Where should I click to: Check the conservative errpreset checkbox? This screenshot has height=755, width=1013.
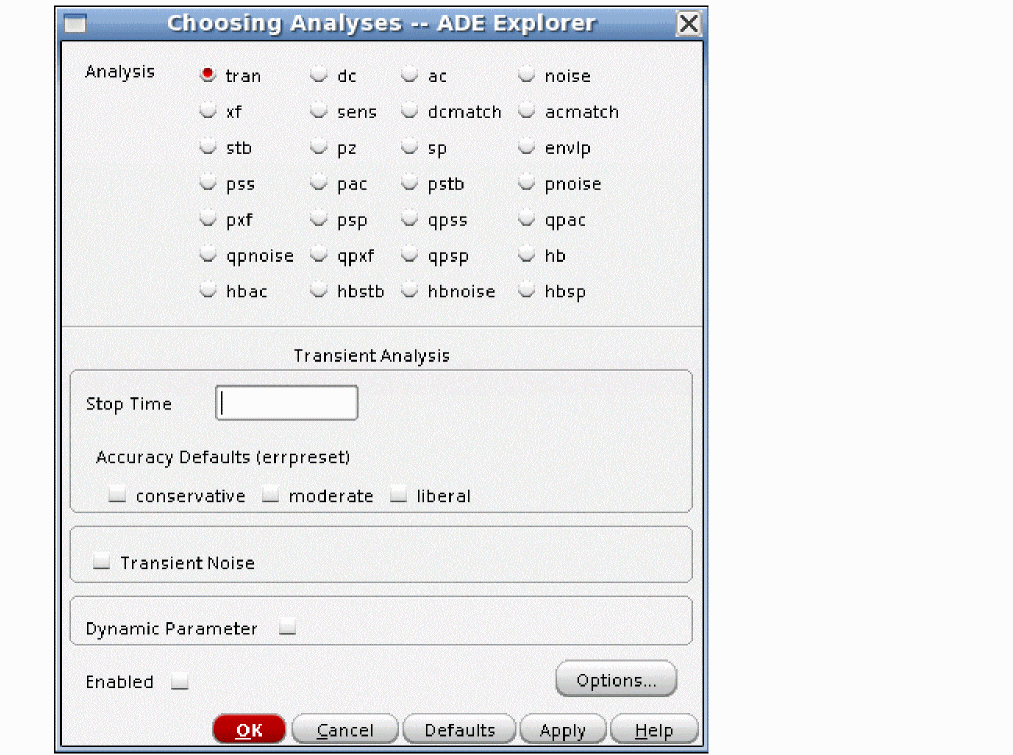click(x=117, y=495)
